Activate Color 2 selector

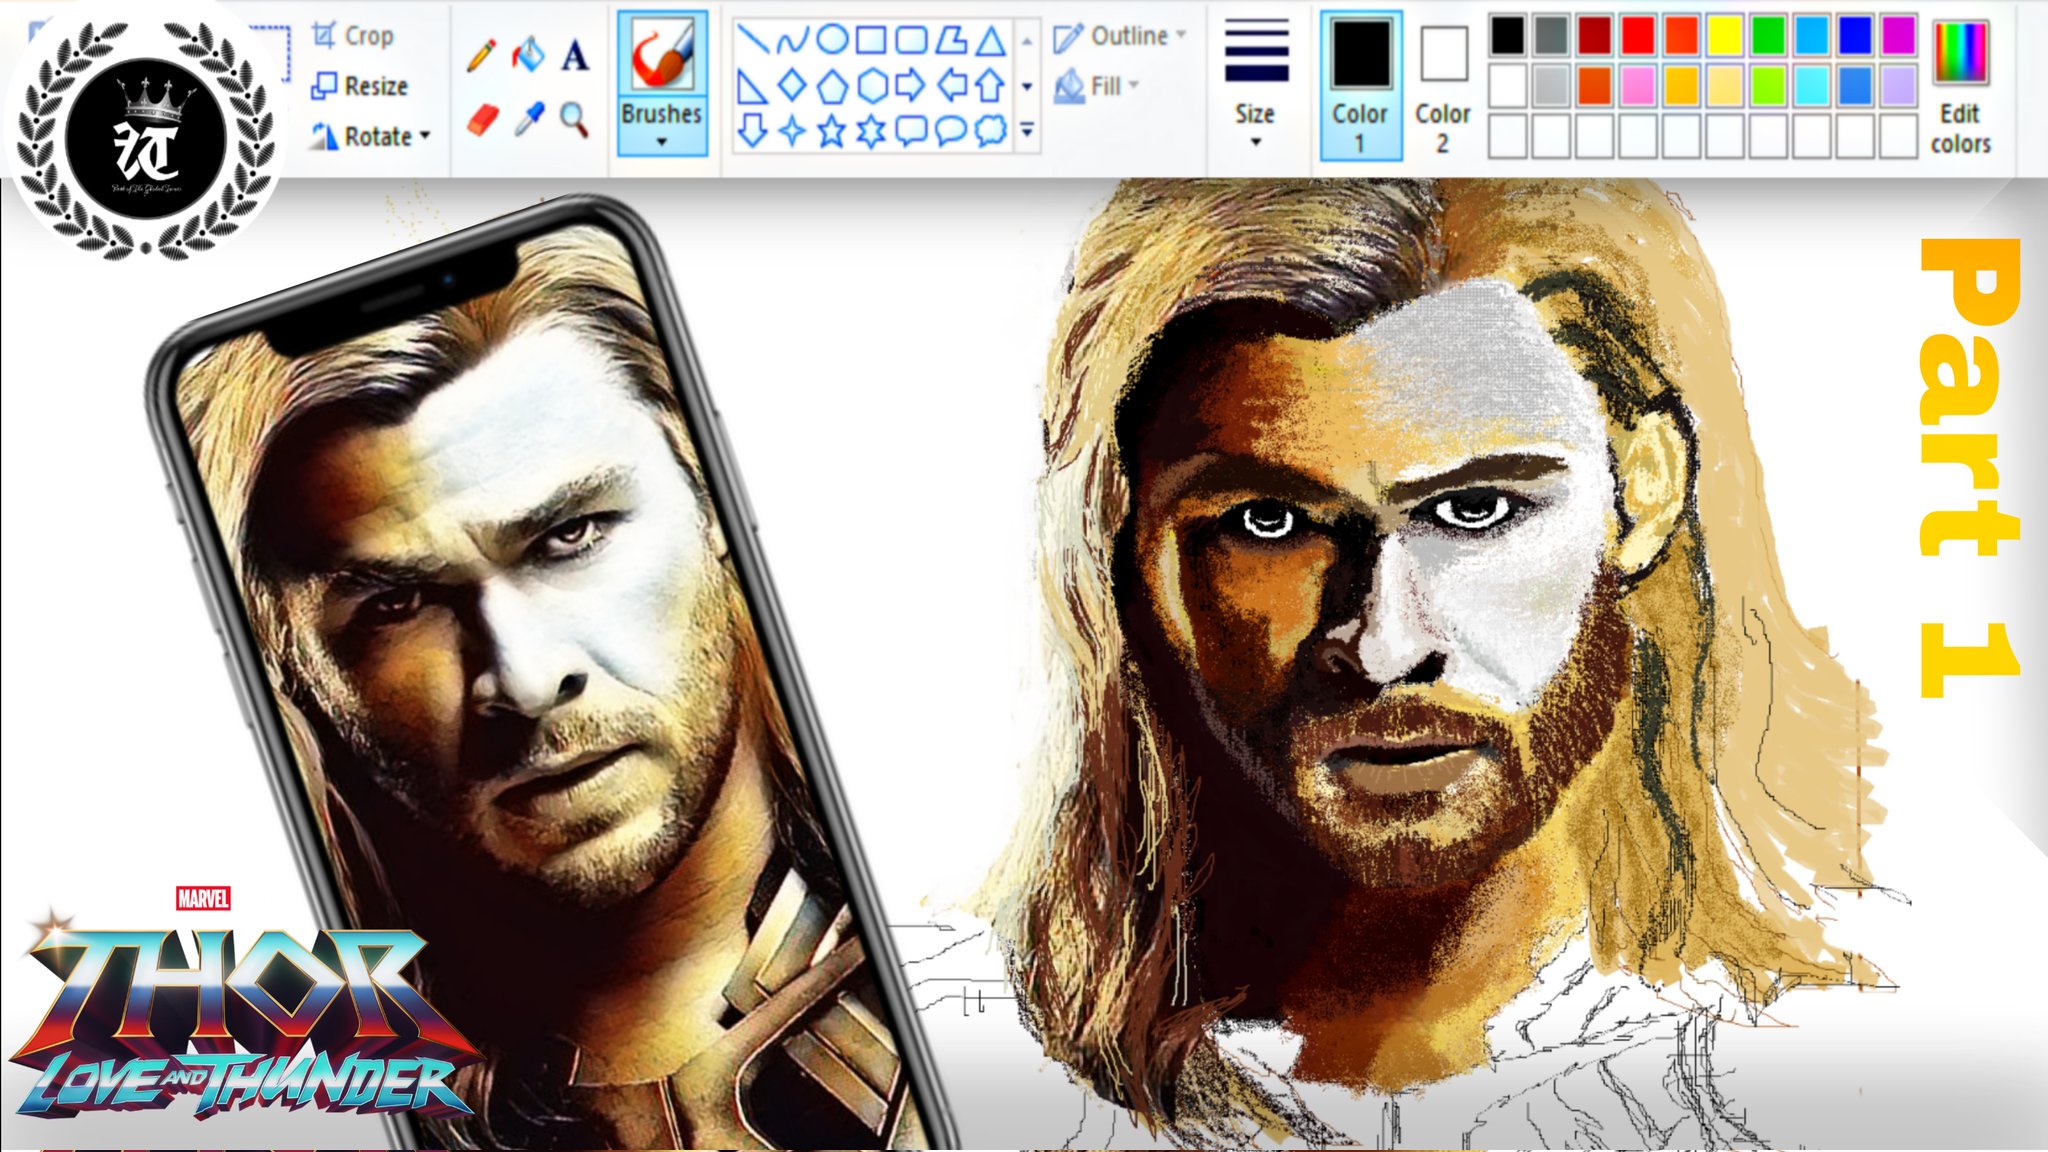pyautogui.click(x=1442, y=85)
